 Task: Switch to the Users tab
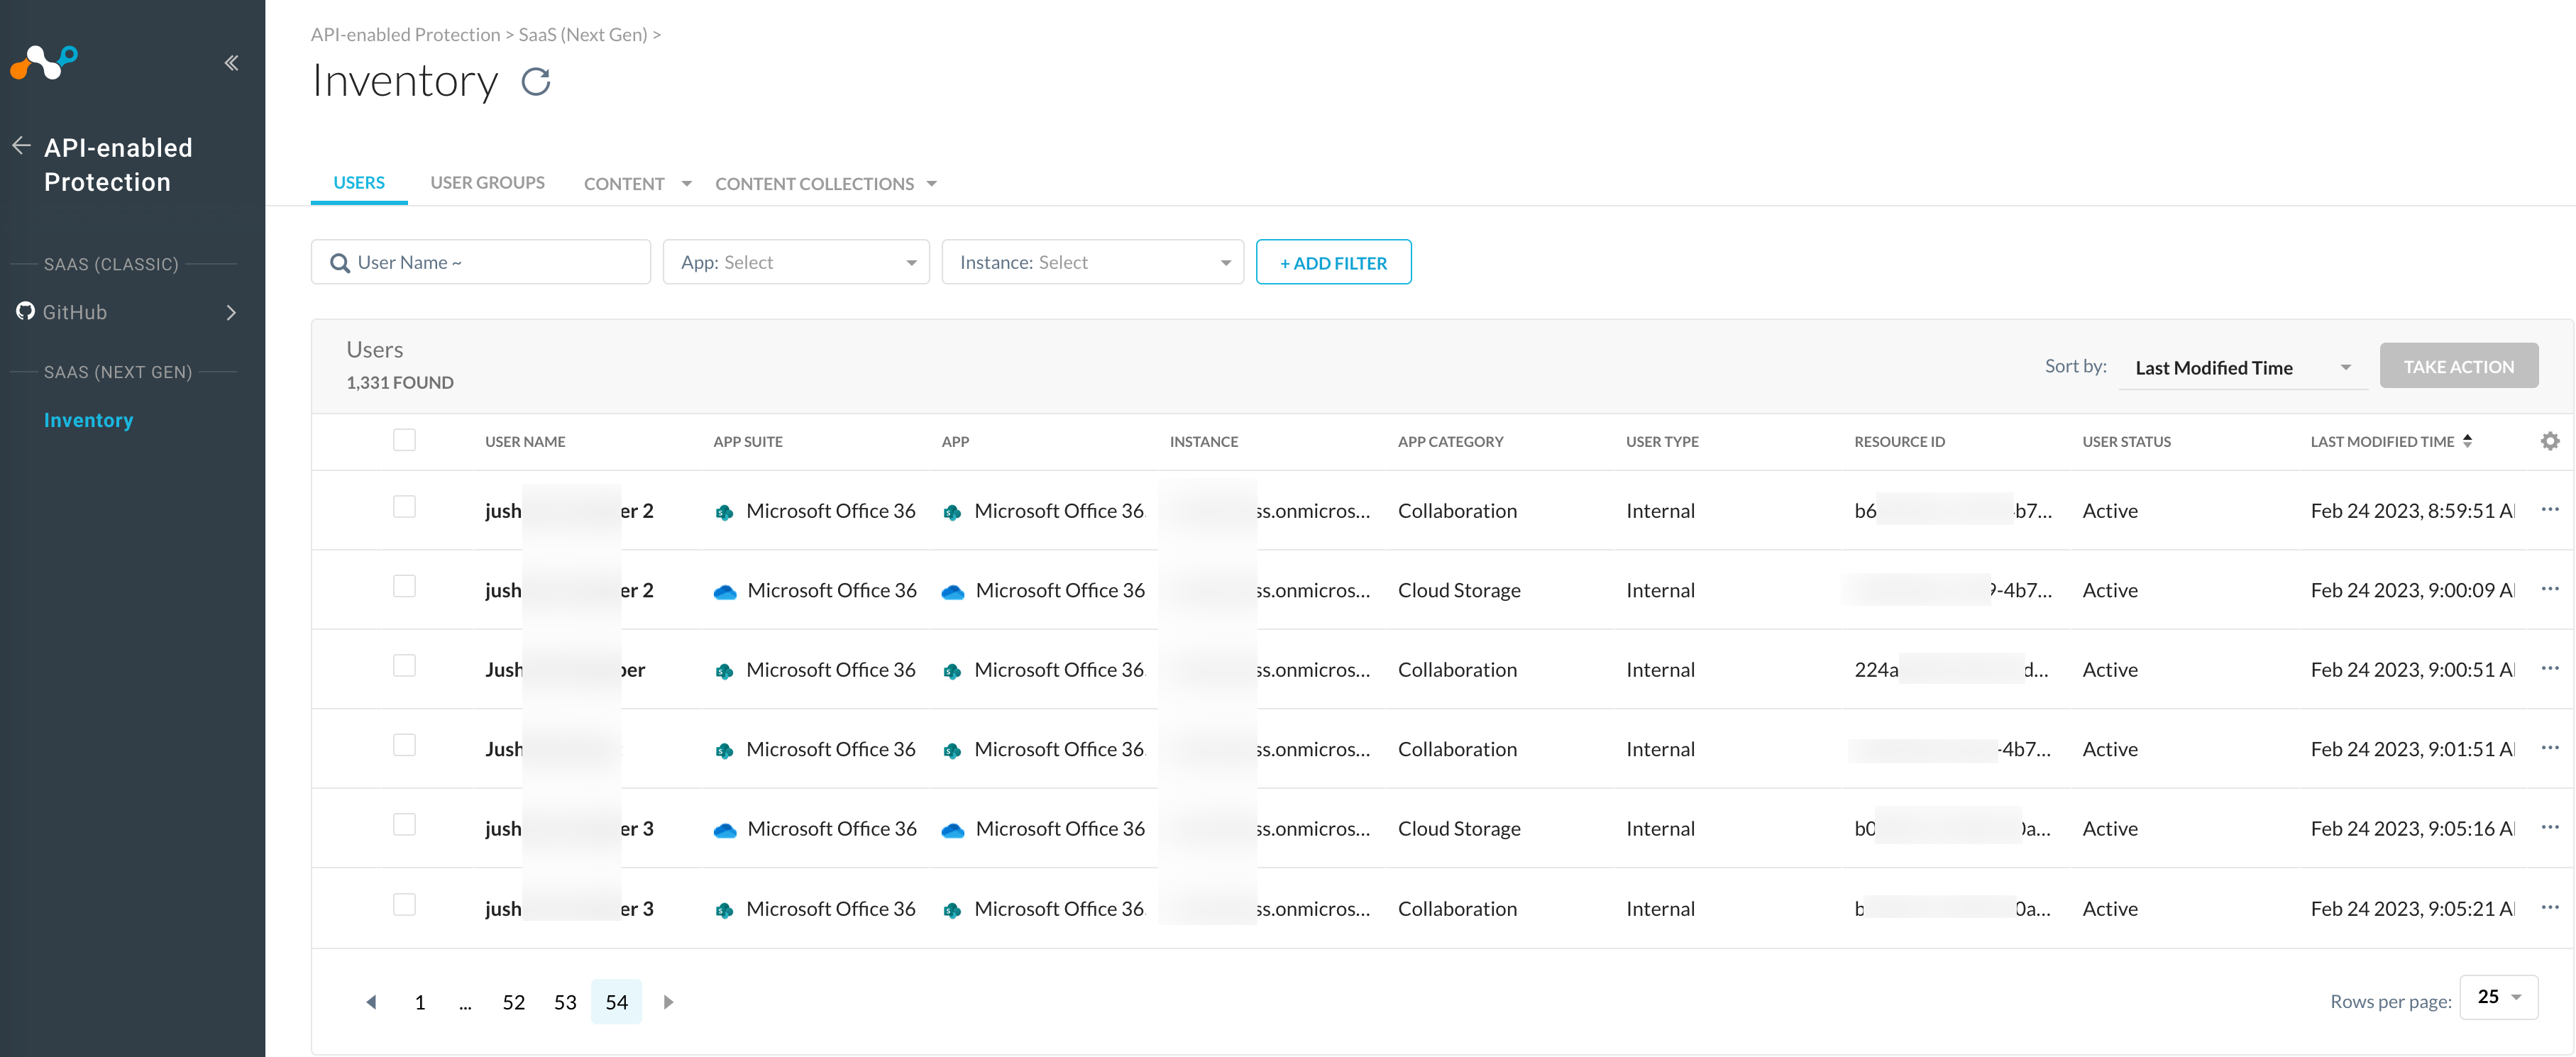tap(360, 181)
